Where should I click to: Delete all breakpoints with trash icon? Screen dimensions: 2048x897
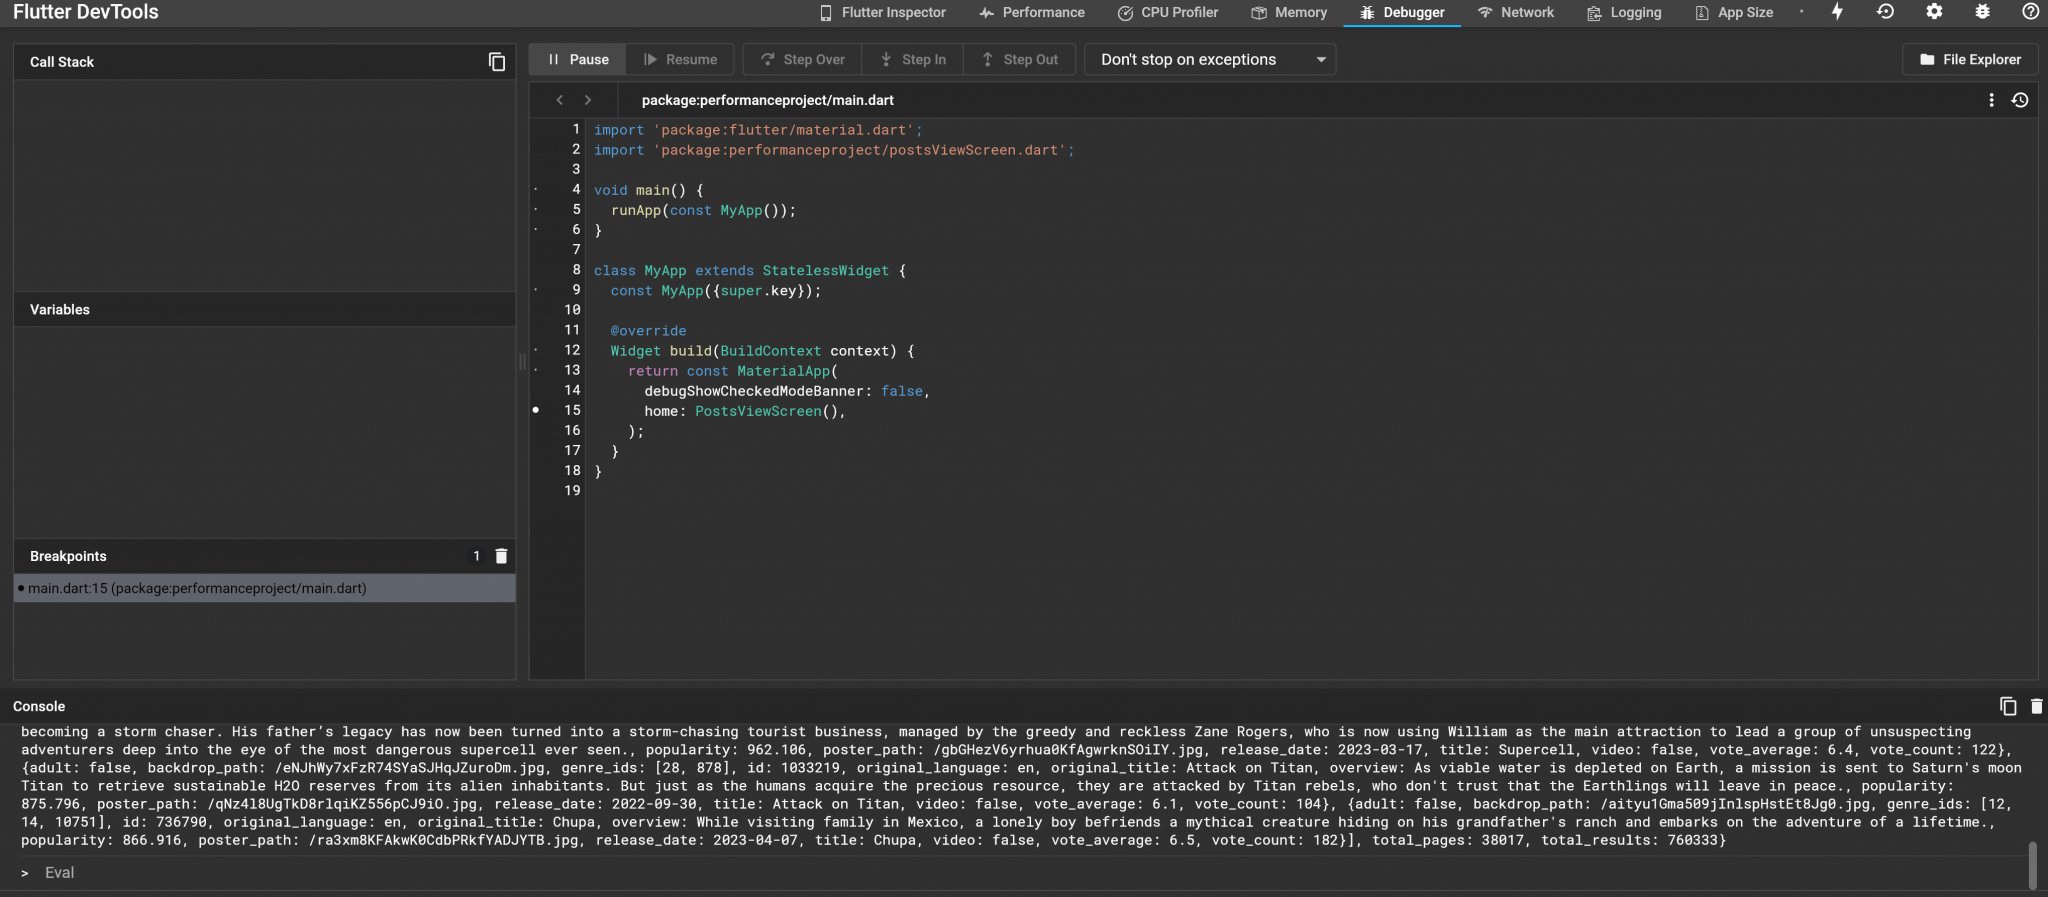(x=502, y=556)
